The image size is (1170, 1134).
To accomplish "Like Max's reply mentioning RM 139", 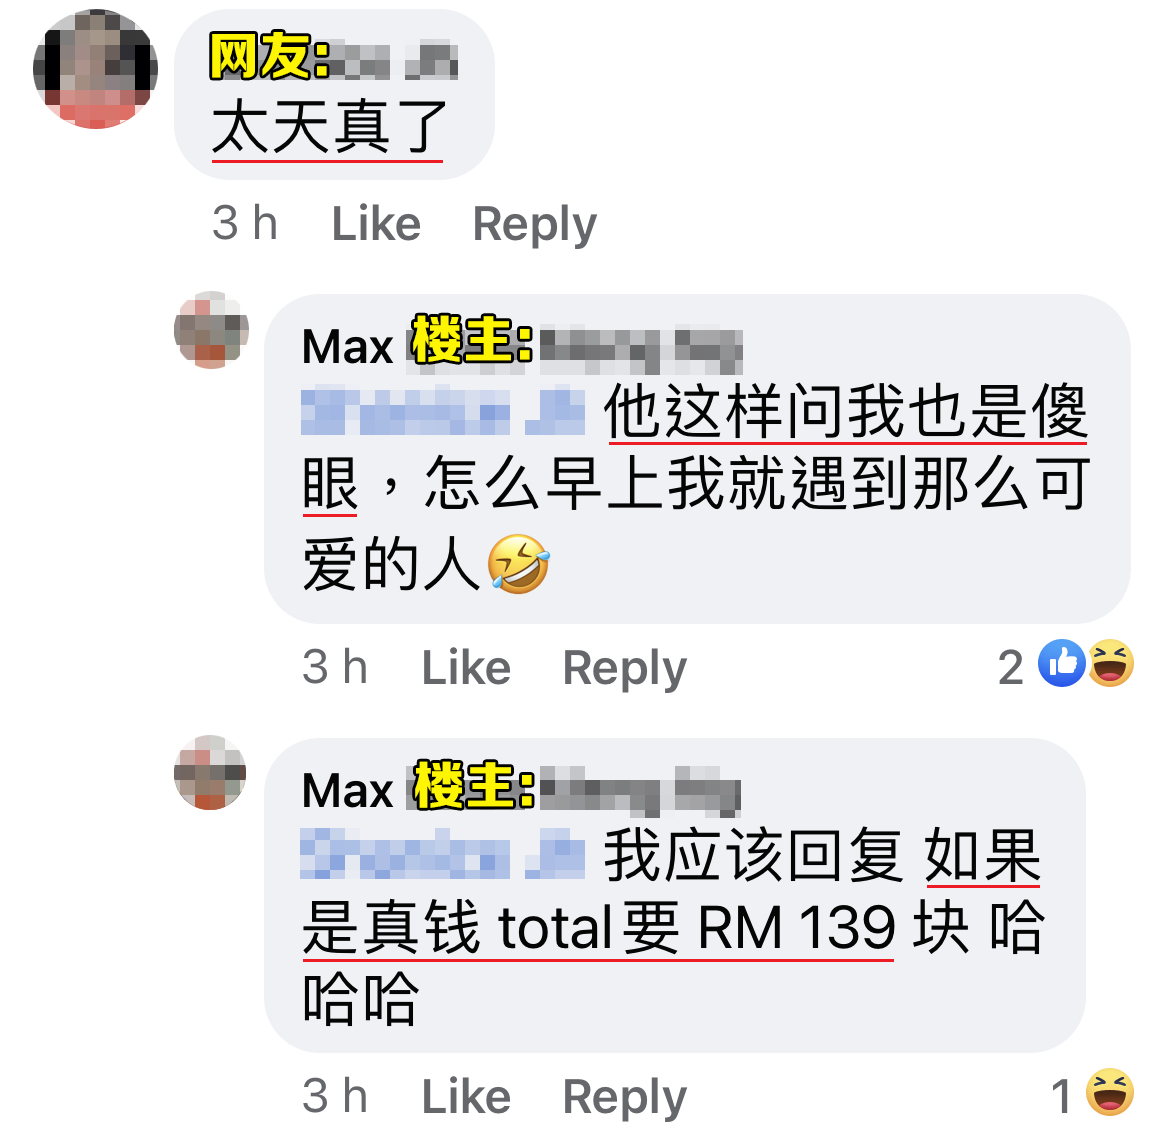I will pos(466,1097).
